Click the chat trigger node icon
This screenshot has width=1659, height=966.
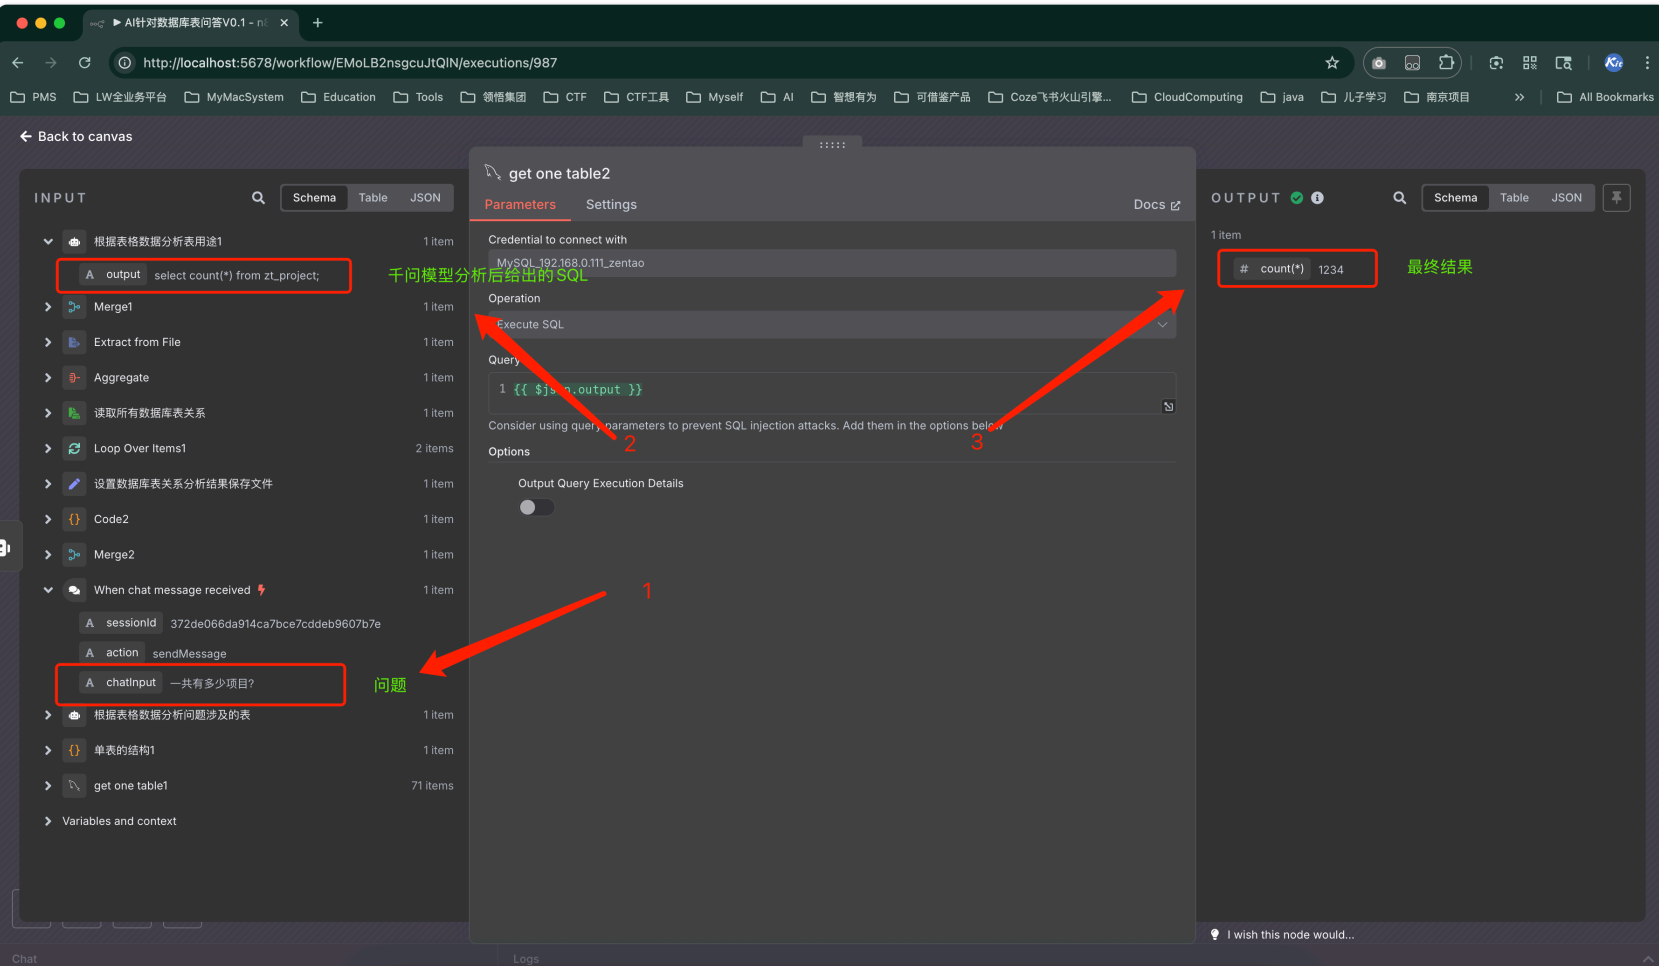(x=74, y=590)
